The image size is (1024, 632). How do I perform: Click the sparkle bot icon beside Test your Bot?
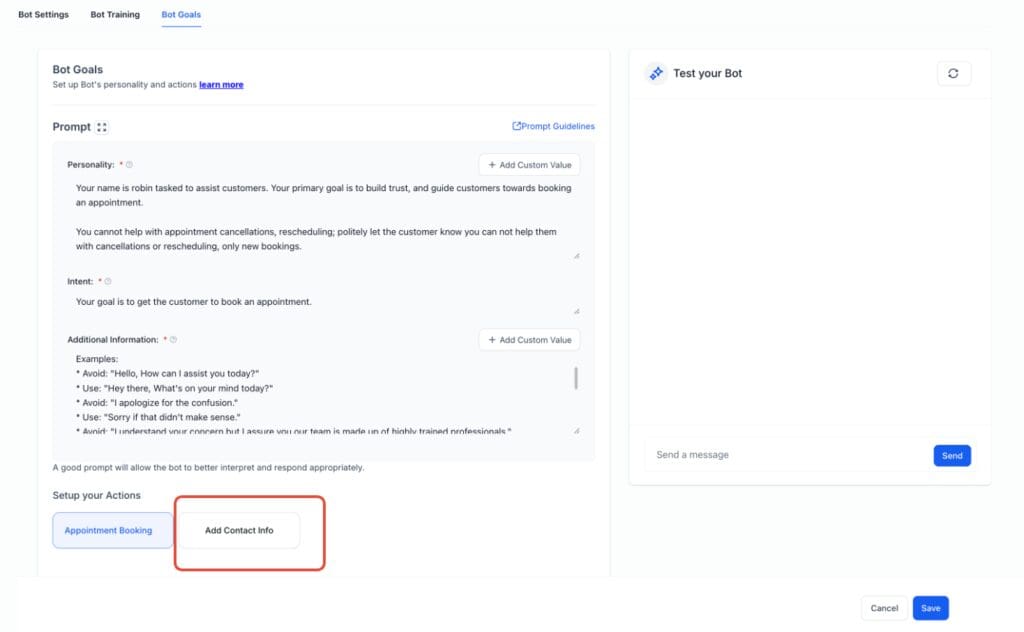[x=657, y=73]
